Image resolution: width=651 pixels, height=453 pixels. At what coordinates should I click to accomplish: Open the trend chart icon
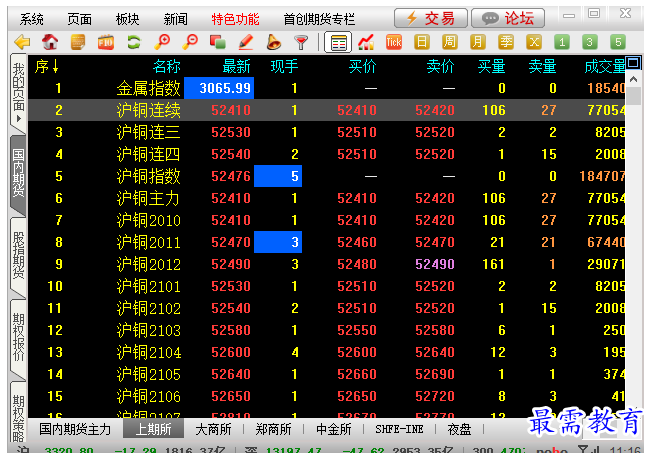366,42
